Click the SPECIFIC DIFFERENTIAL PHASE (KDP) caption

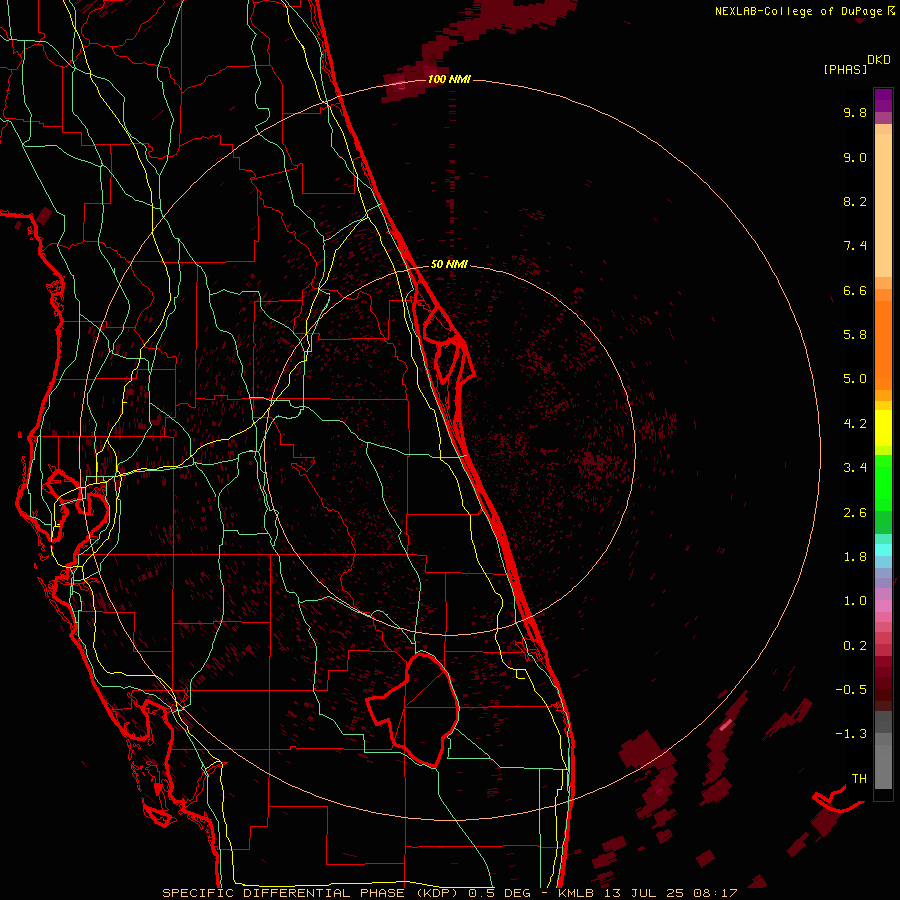point(309,893)
